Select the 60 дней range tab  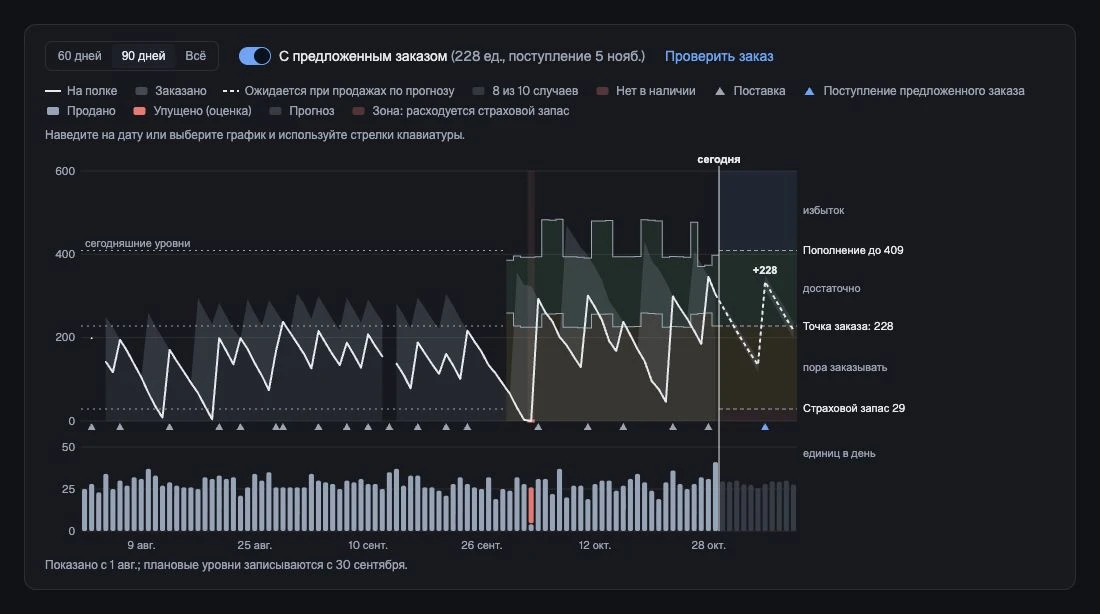(x=79, y=56)
